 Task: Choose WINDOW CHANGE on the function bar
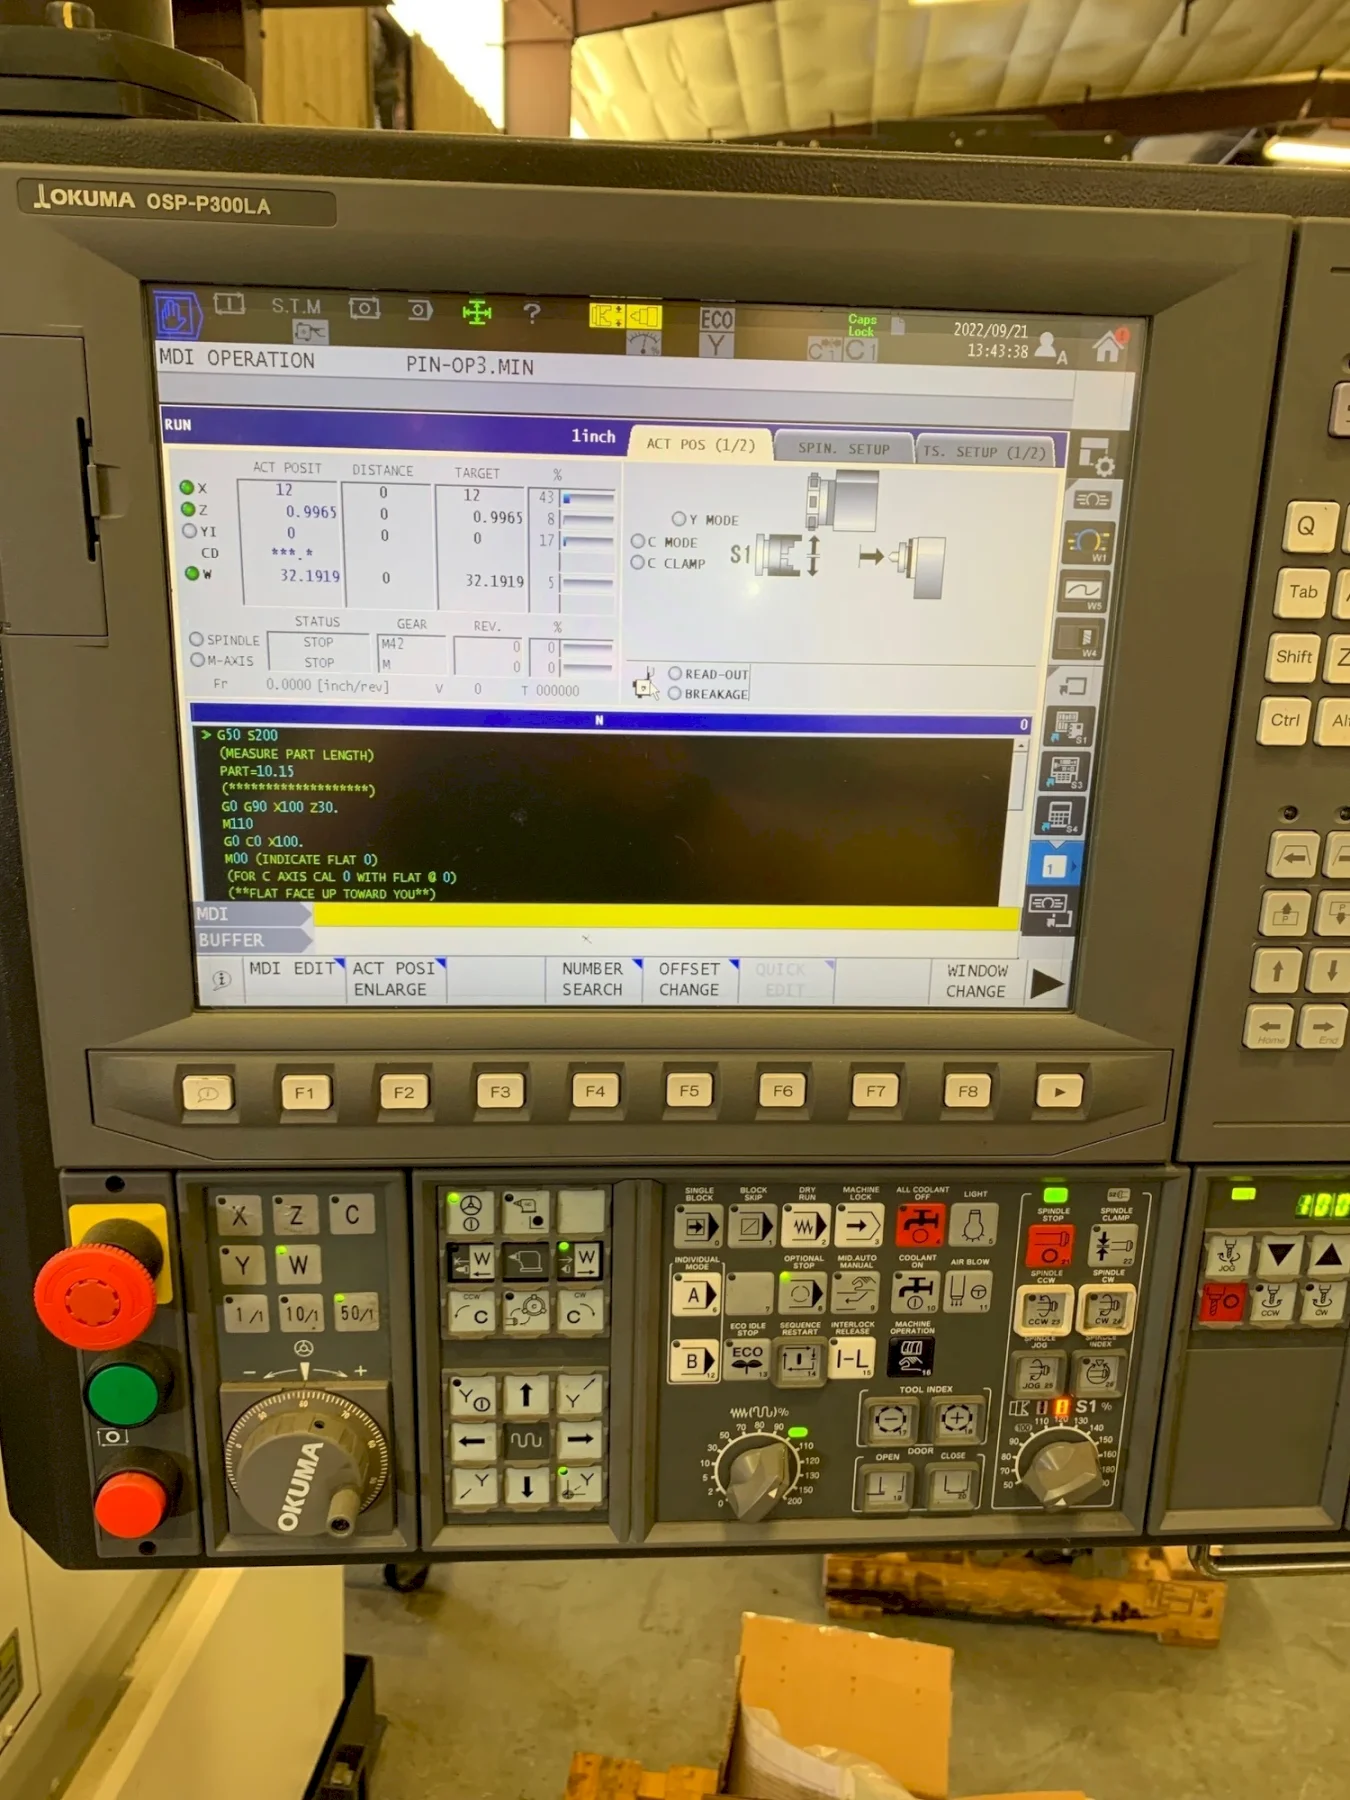(x=976, y=981)
